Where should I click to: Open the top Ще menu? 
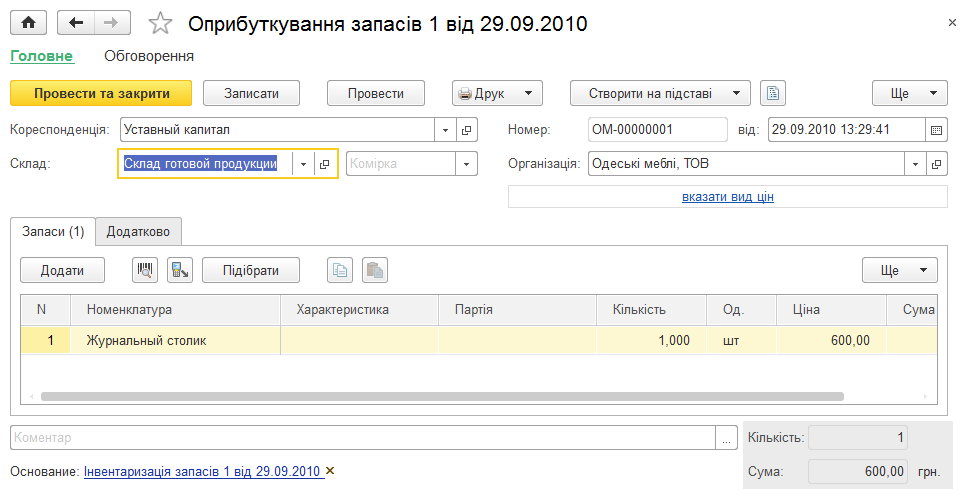coord(910,93)
